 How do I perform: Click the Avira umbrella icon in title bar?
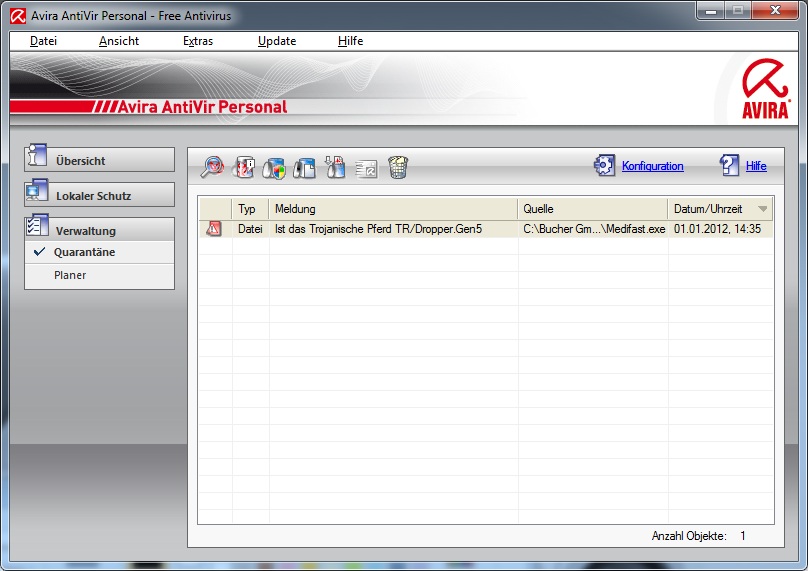18,16
